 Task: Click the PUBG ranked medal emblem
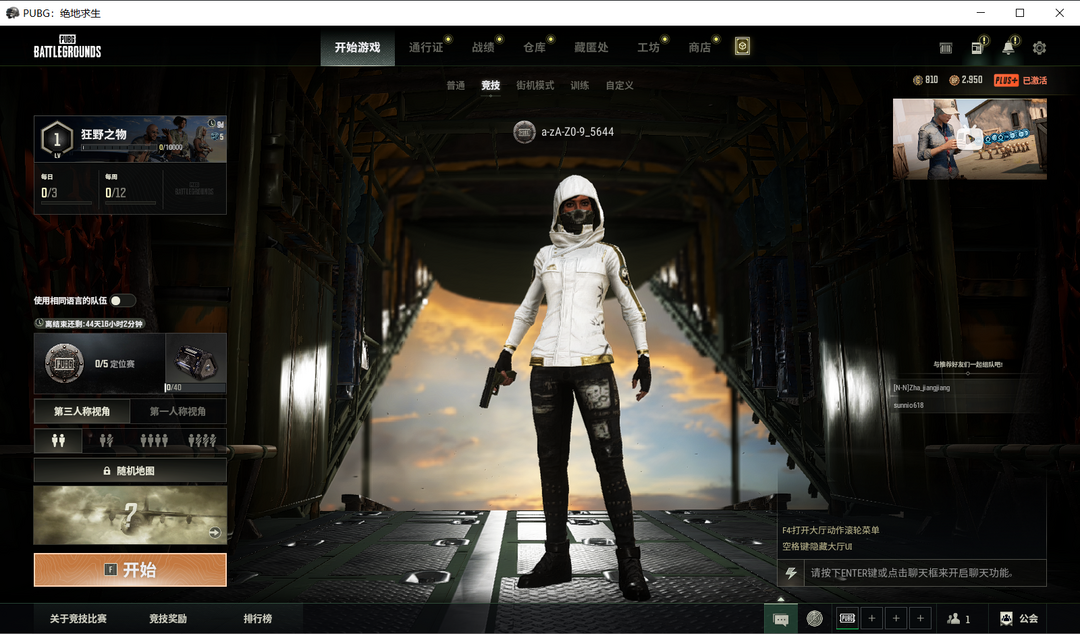pos(64,363)
